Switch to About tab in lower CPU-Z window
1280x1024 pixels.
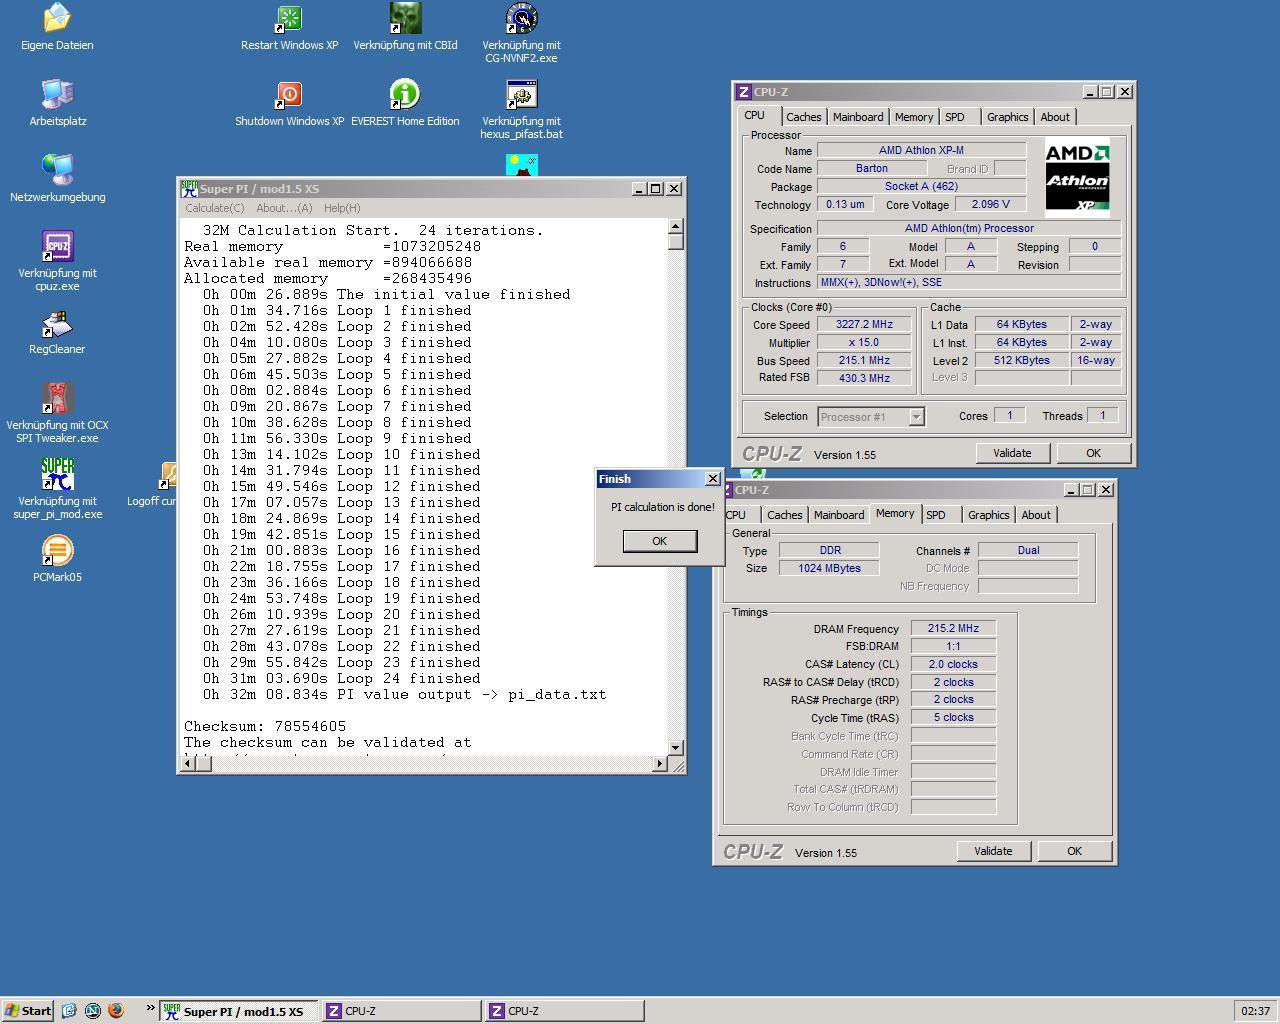tap(1036, 515)
